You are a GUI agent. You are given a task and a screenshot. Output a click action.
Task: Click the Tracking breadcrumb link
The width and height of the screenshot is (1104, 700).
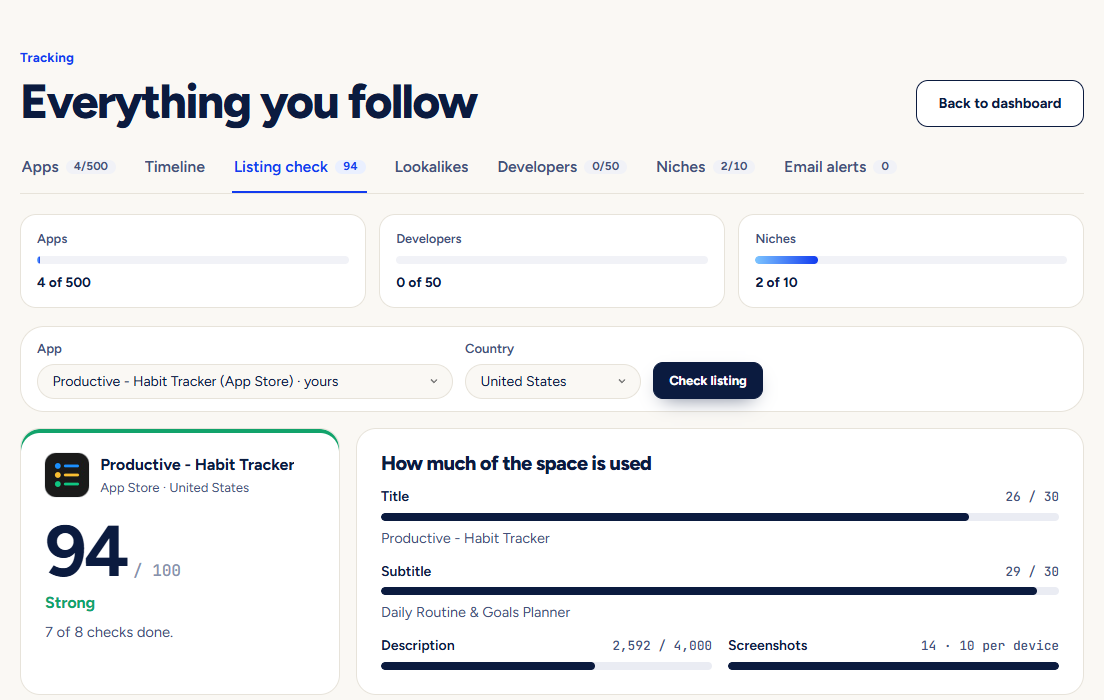pos(47,58)
